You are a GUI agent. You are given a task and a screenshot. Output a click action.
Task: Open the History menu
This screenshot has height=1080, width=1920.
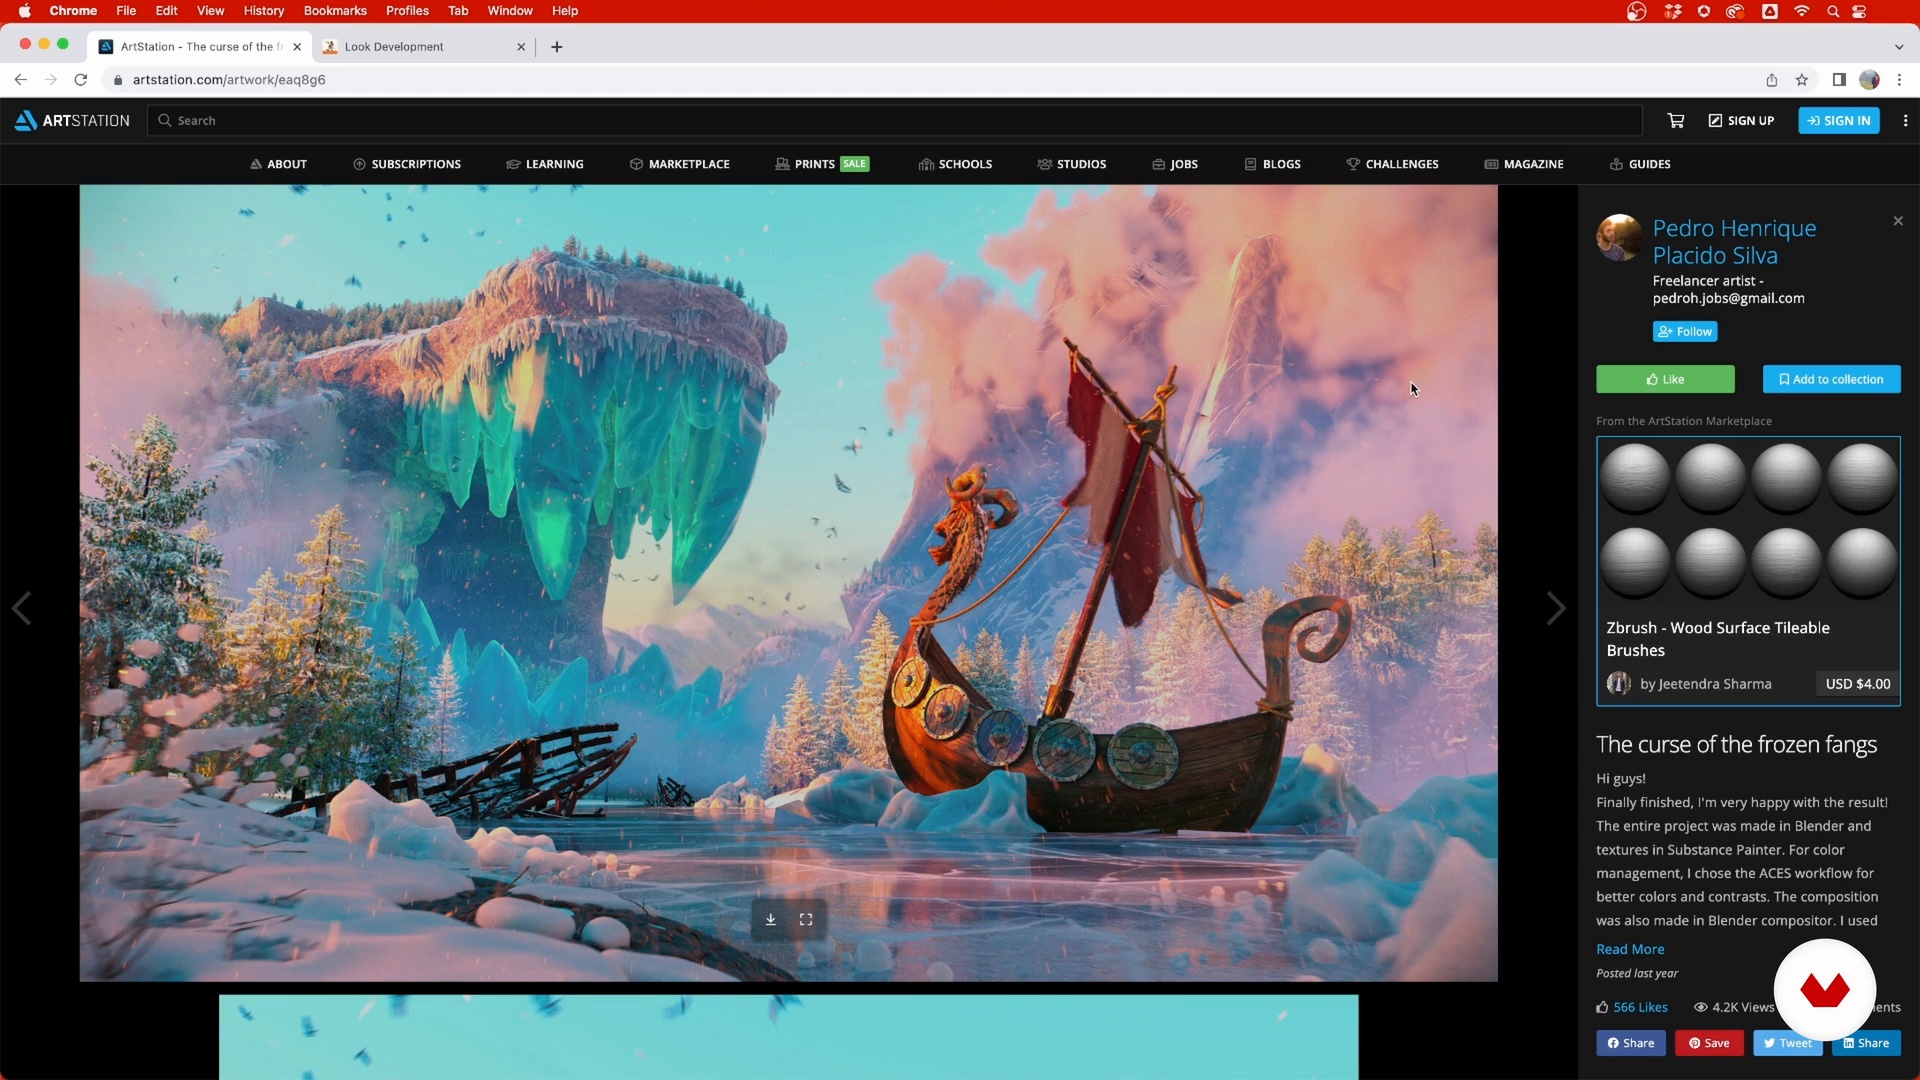coord(264,11)
